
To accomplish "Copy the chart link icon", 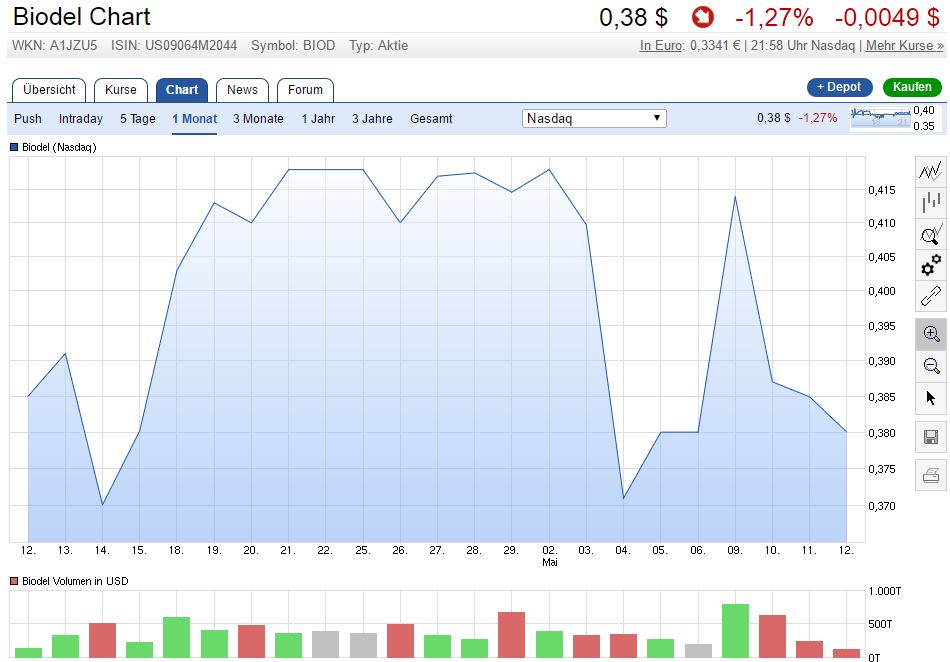I will (931, 297).
